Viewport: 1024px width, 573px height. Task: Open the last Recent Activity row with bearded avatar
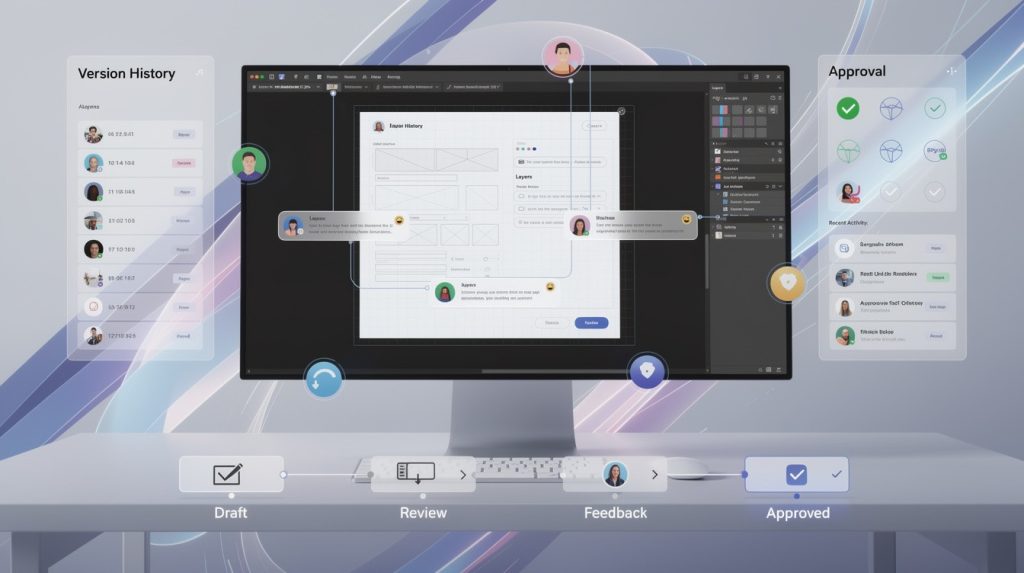point(892,335)
